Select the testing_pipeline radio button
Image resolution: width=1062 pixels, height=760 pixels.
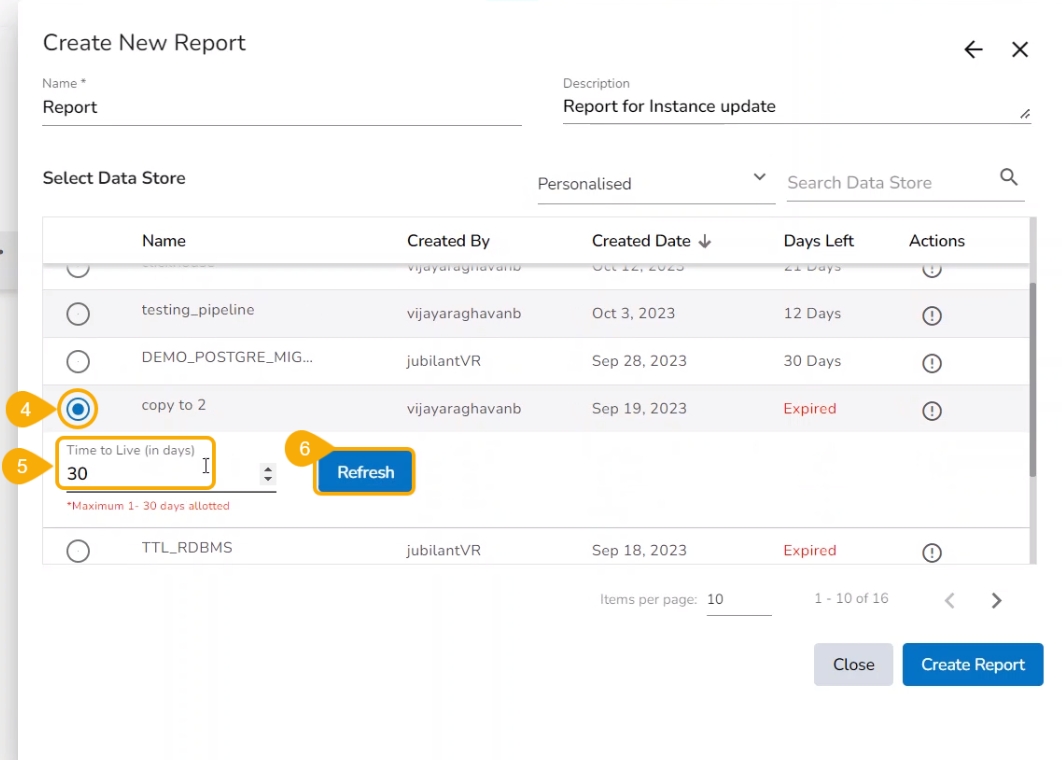78,314
